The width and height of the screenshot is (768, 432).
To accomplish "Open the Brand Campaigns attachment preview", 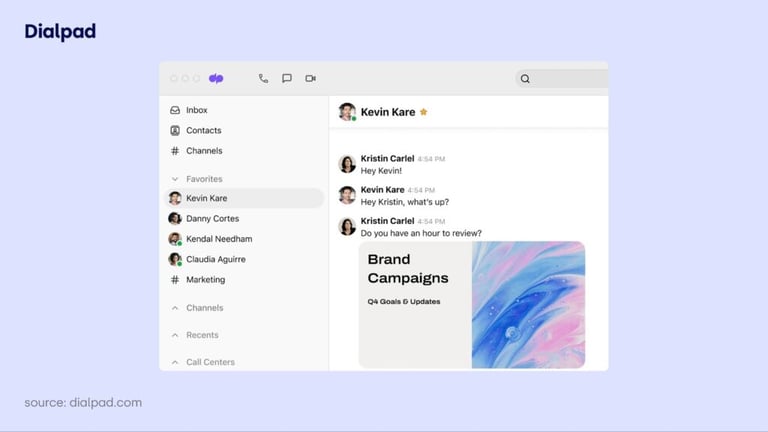I will coord(472,305).
